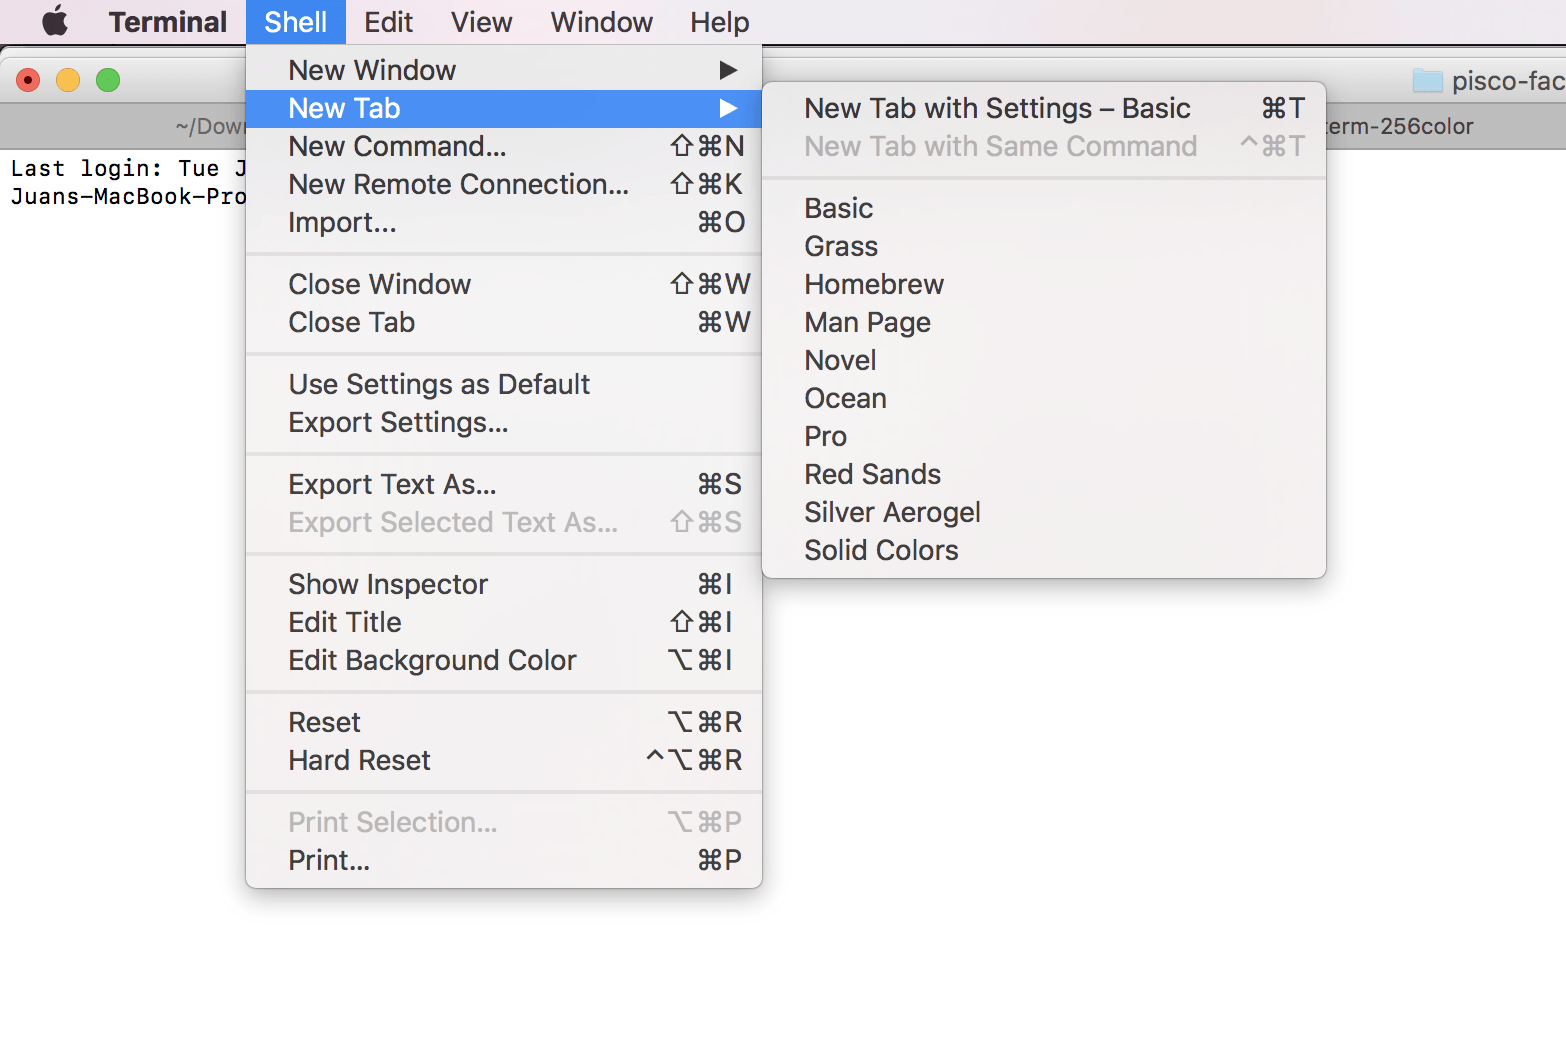Click the yellow minimize window button

pos(68,80)
